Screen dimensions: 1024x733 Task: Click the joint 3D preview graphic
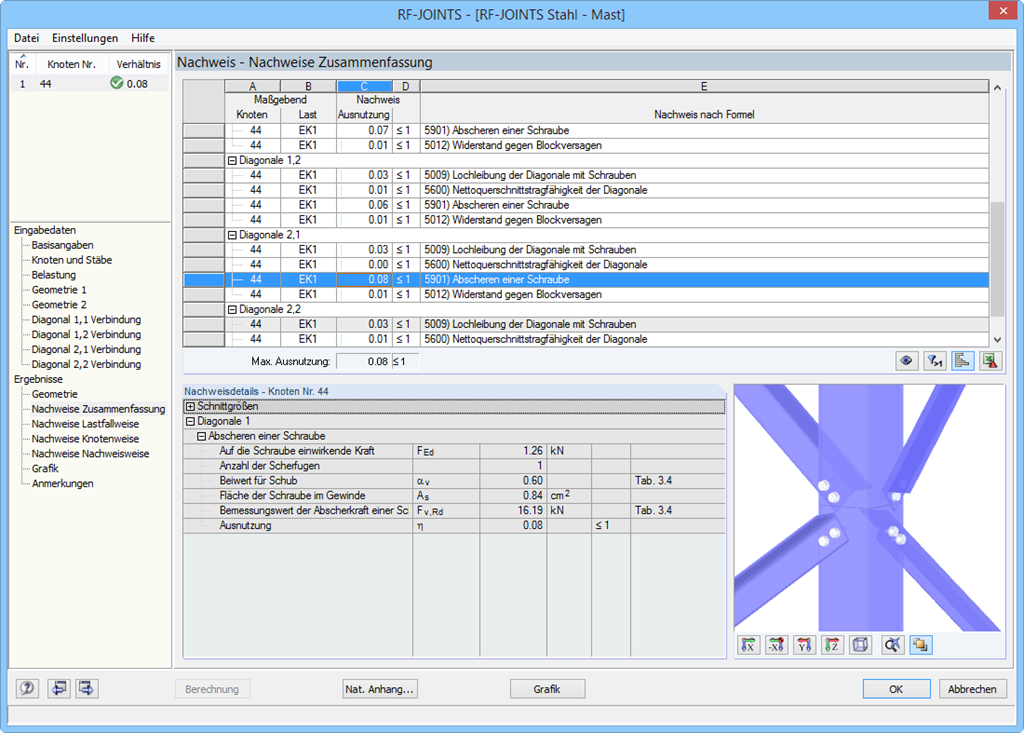coord(869,508)
